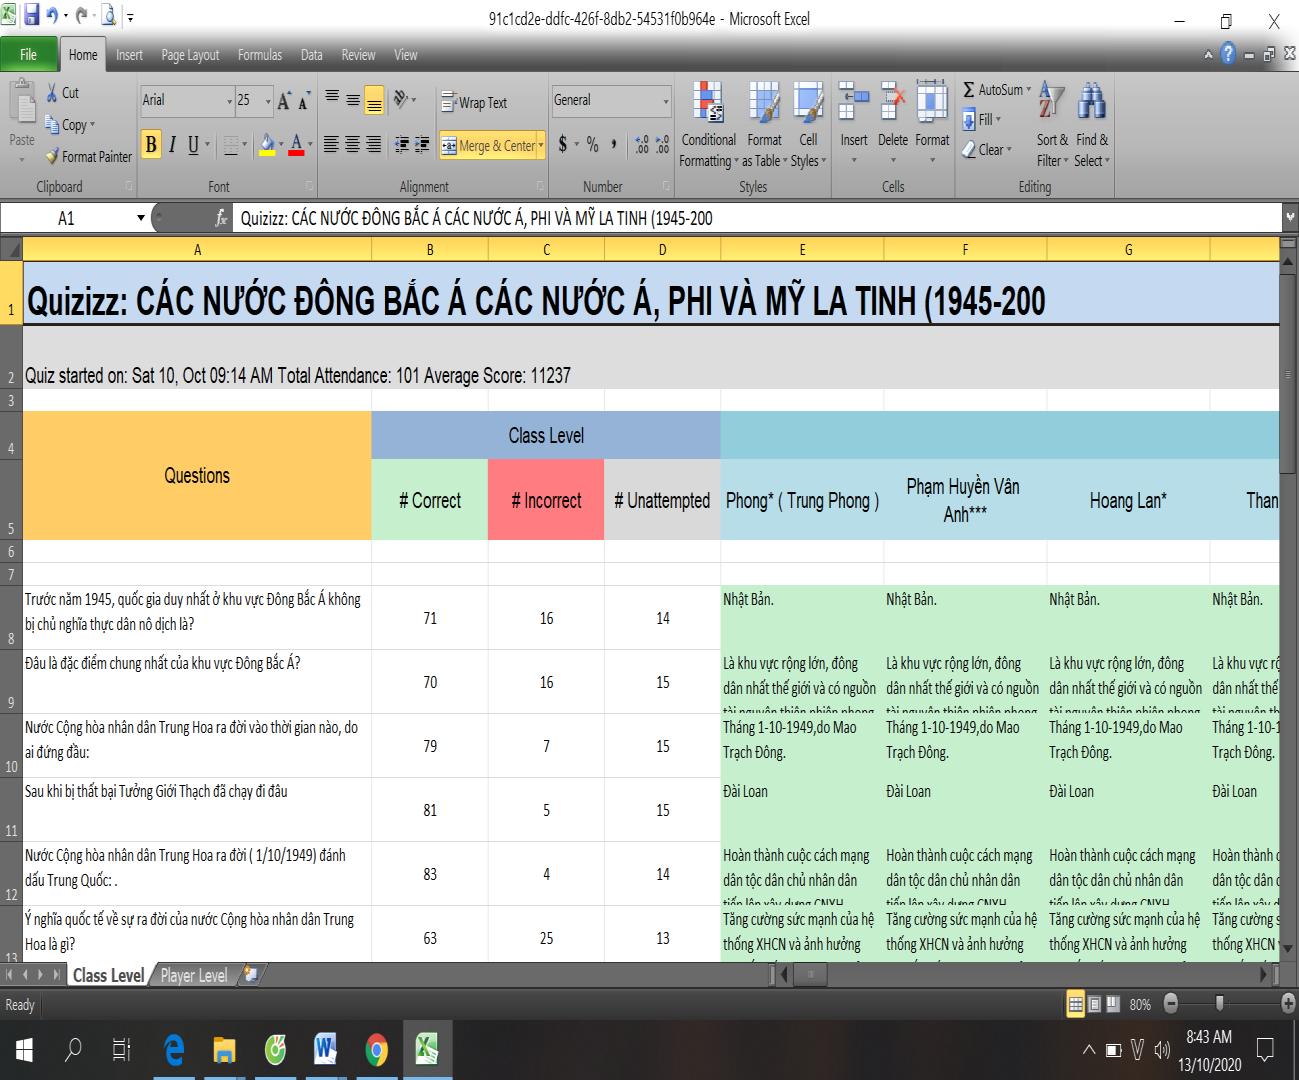Open the Merge & Center dropdown arrow
This screenshot has height=1080, width=1299.
pyautogui.click(x=541, y=146)
